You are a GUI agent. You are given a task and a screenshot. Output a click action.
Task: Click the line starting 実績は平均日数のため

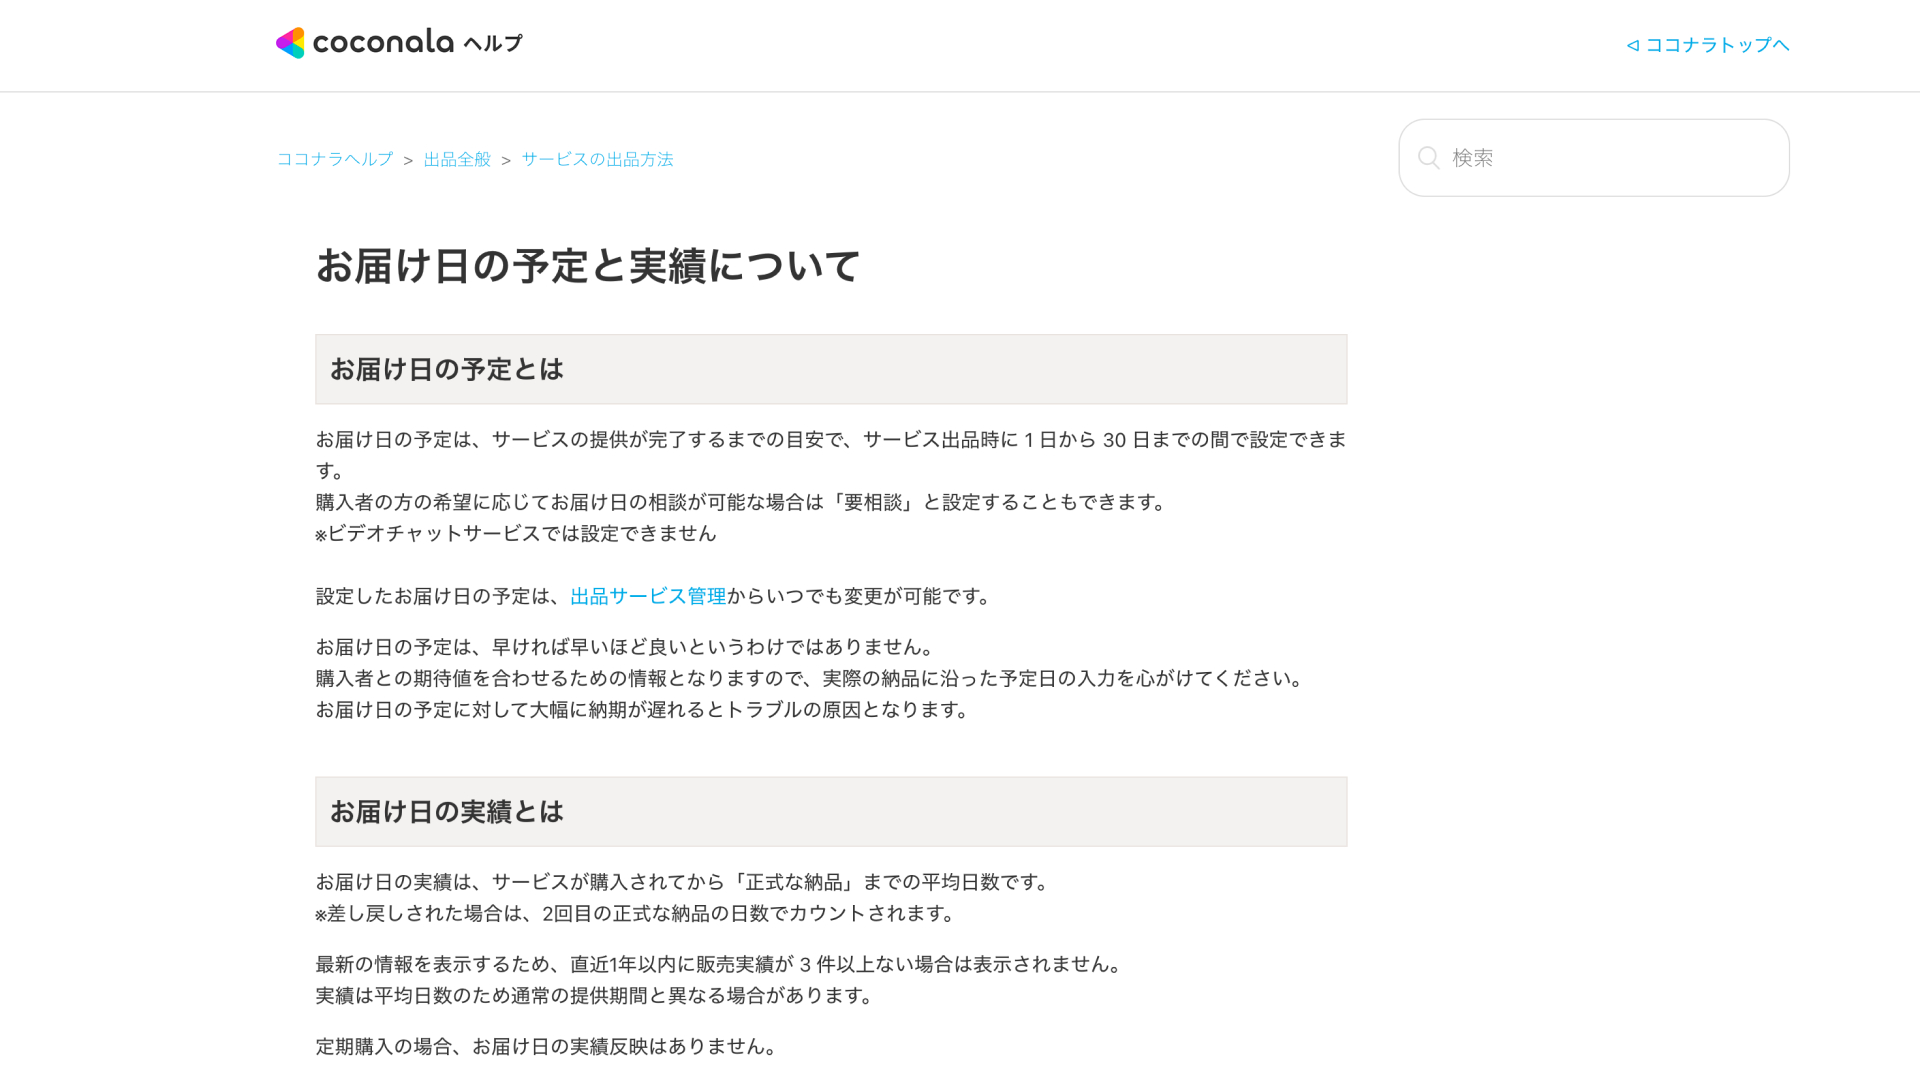596,996
